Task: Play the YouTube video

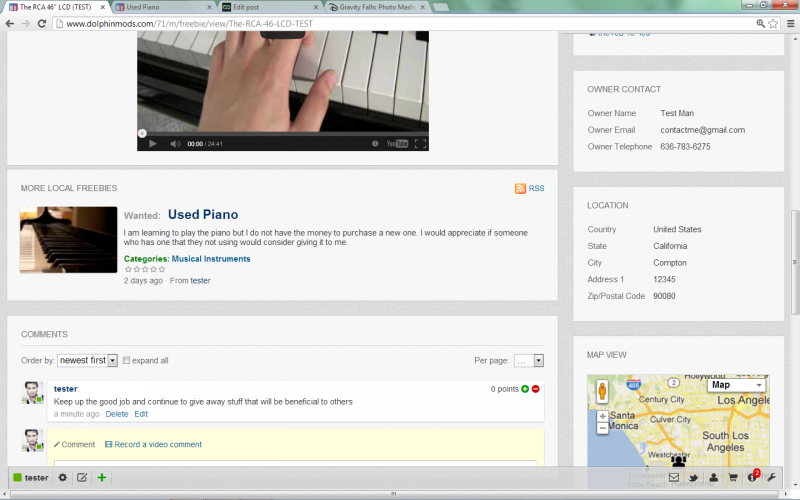Action: coord(153,144)
